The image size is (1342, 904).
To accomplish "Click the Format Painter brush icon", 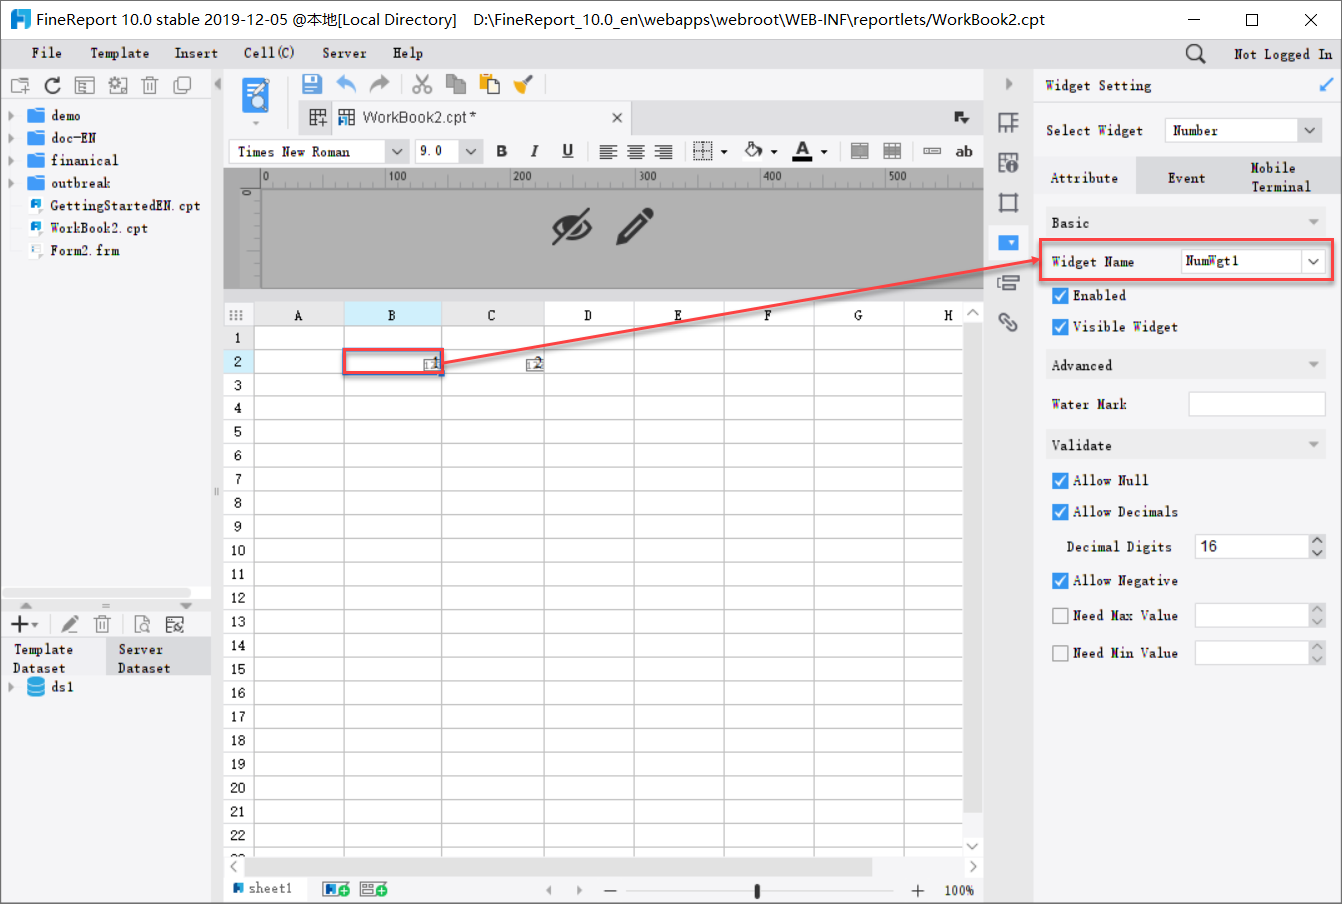I will (x=522, y=84).
